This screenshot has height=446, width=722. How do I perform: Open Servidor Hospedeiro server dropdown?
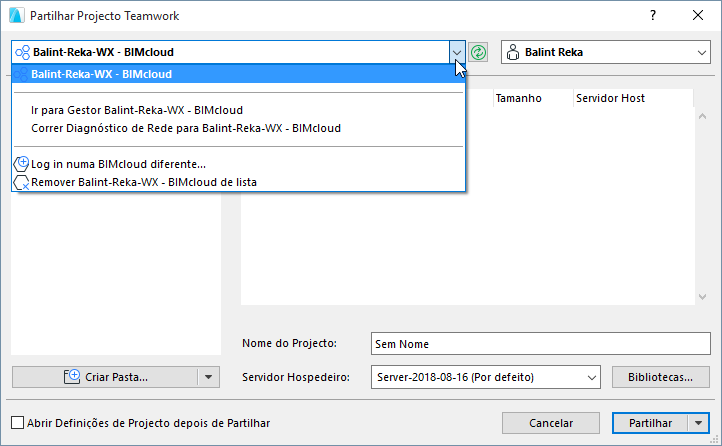click(486, 377)
